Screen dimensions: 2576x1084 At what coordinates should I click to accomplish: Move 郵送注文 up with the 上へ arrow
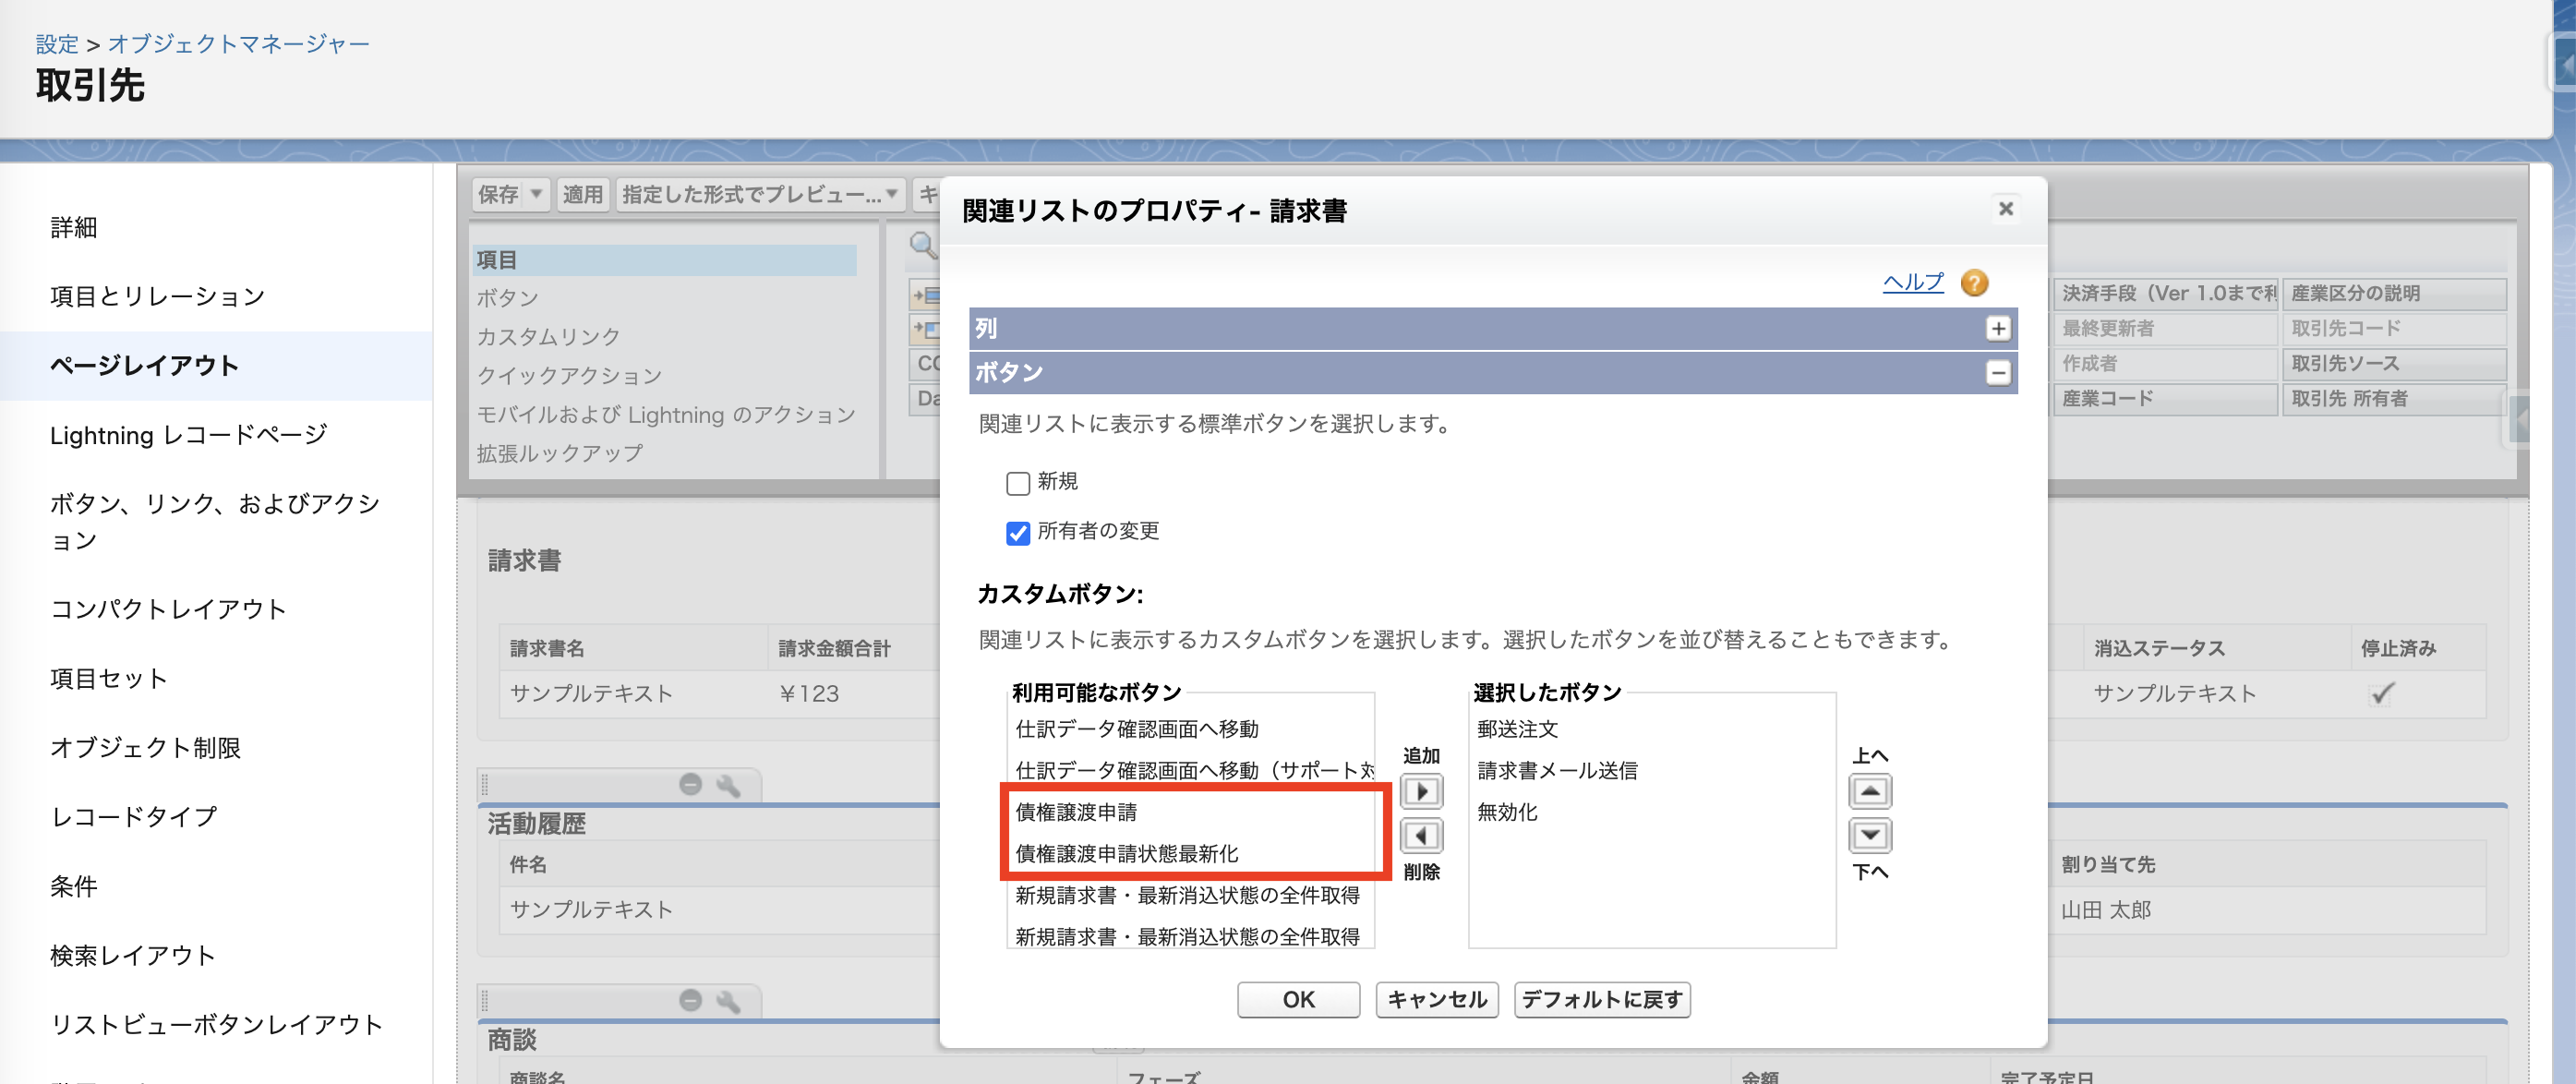(x=1869, y=791)
